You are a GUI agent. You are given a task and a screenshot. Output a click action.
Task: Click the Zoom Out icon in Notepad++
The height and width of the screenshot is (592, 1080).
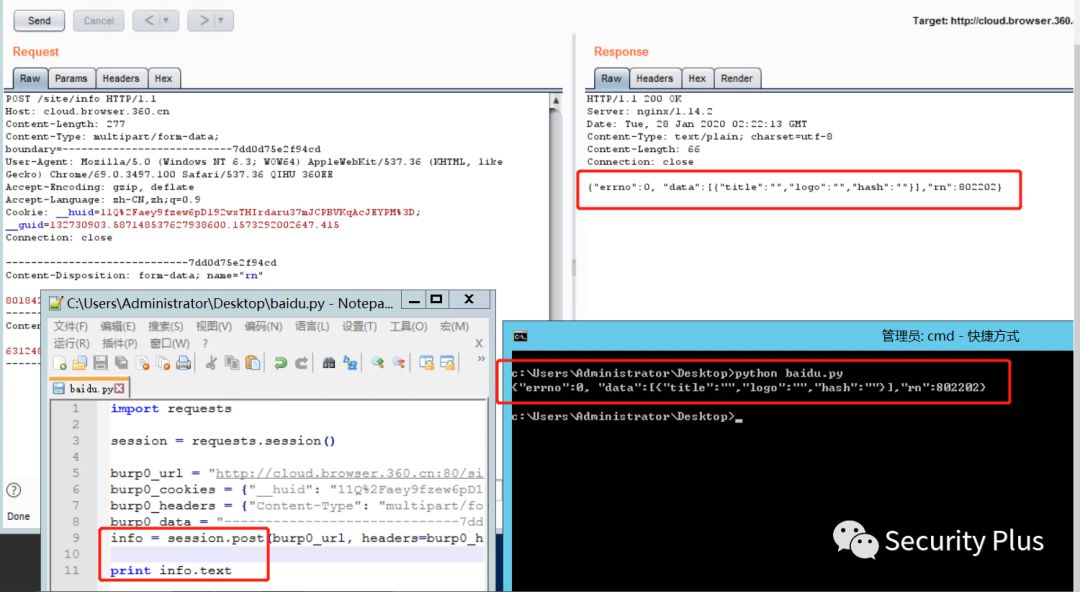(399, 363)
